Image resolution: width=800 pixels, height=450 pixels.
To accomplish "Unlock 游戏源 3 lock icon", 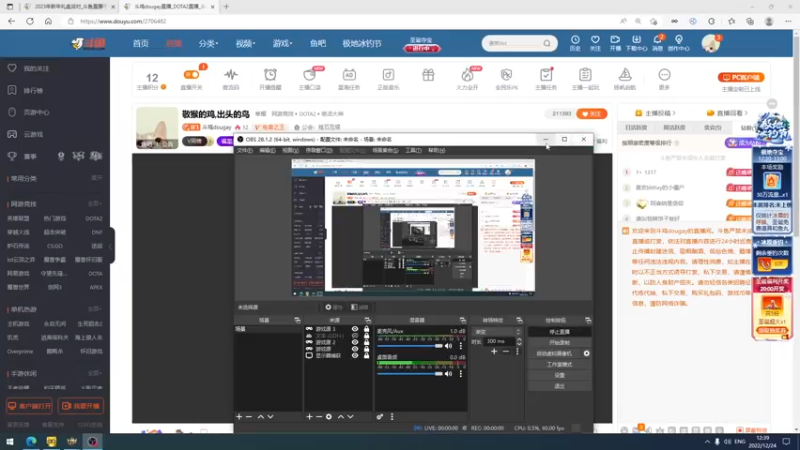I will [366, 329].
